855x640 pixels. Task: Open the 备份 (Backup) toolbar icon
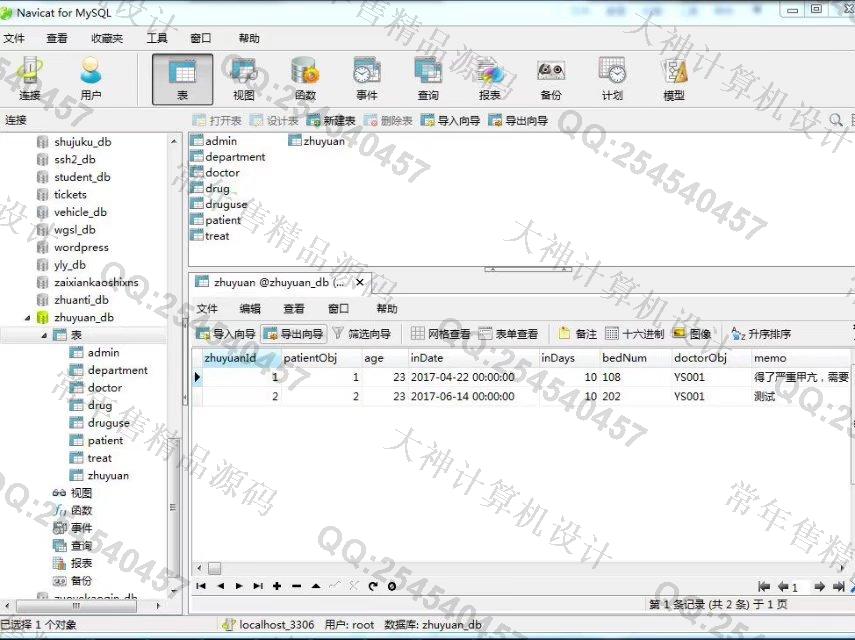click(551, 80)
